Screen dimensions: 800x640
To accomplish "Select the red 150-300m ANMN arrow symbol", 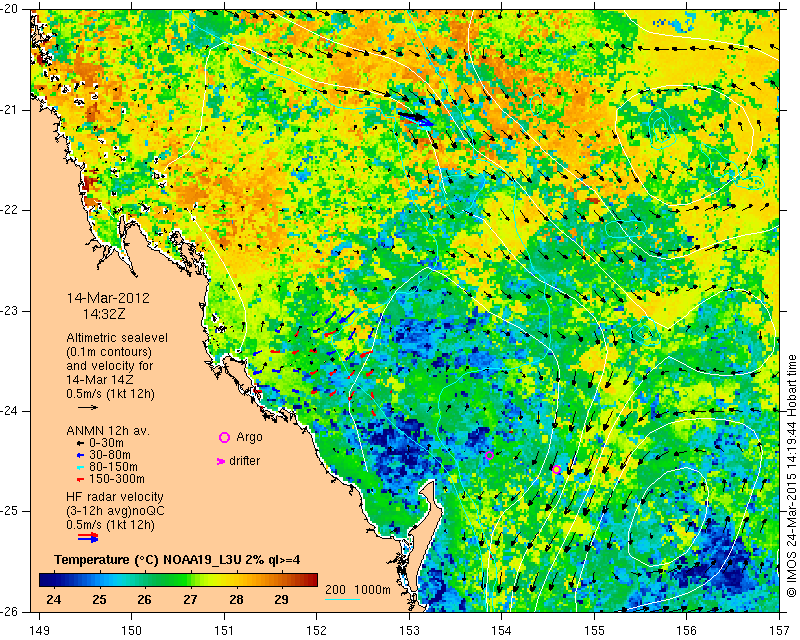I will 80,479.
